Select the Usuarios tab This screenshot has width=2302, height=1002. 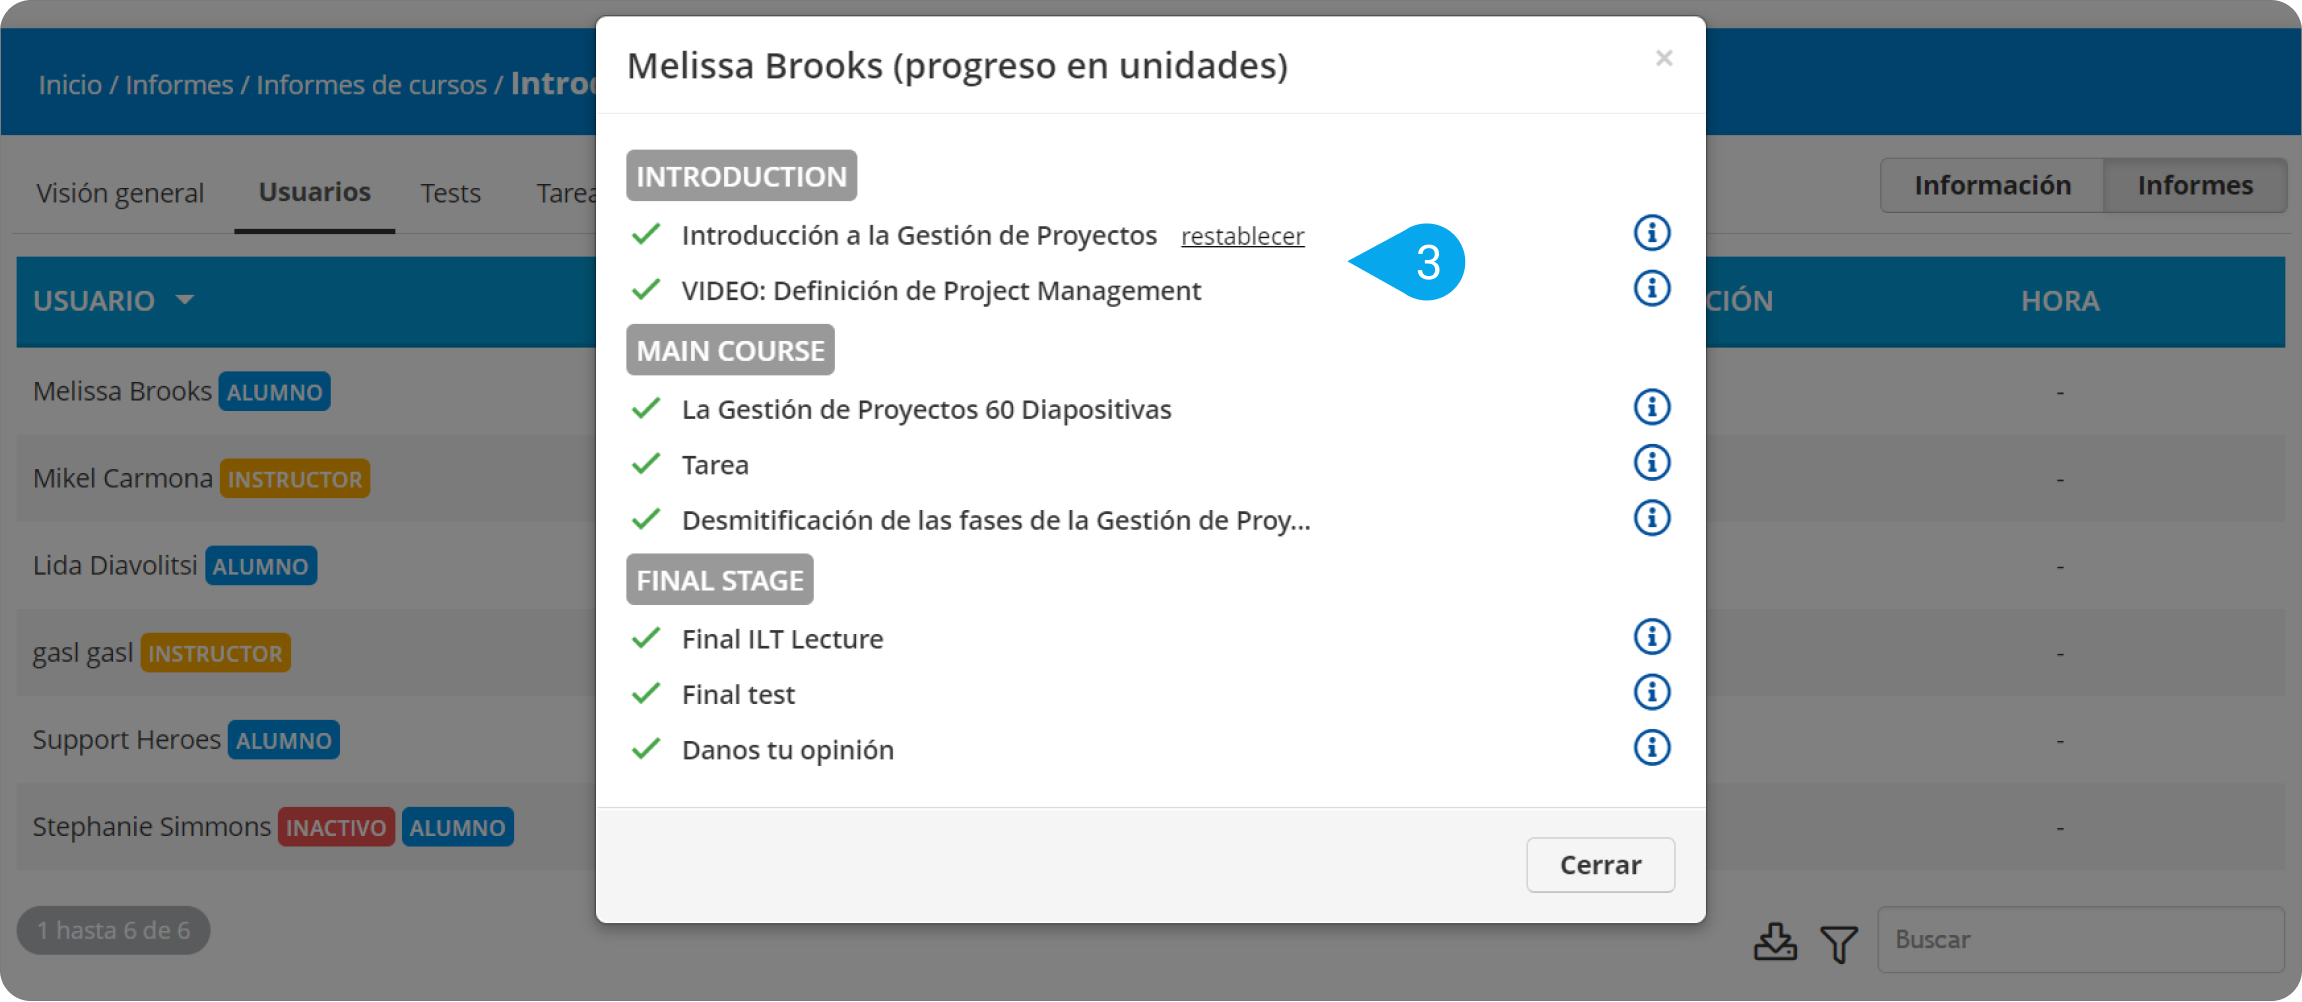point(314,191)
